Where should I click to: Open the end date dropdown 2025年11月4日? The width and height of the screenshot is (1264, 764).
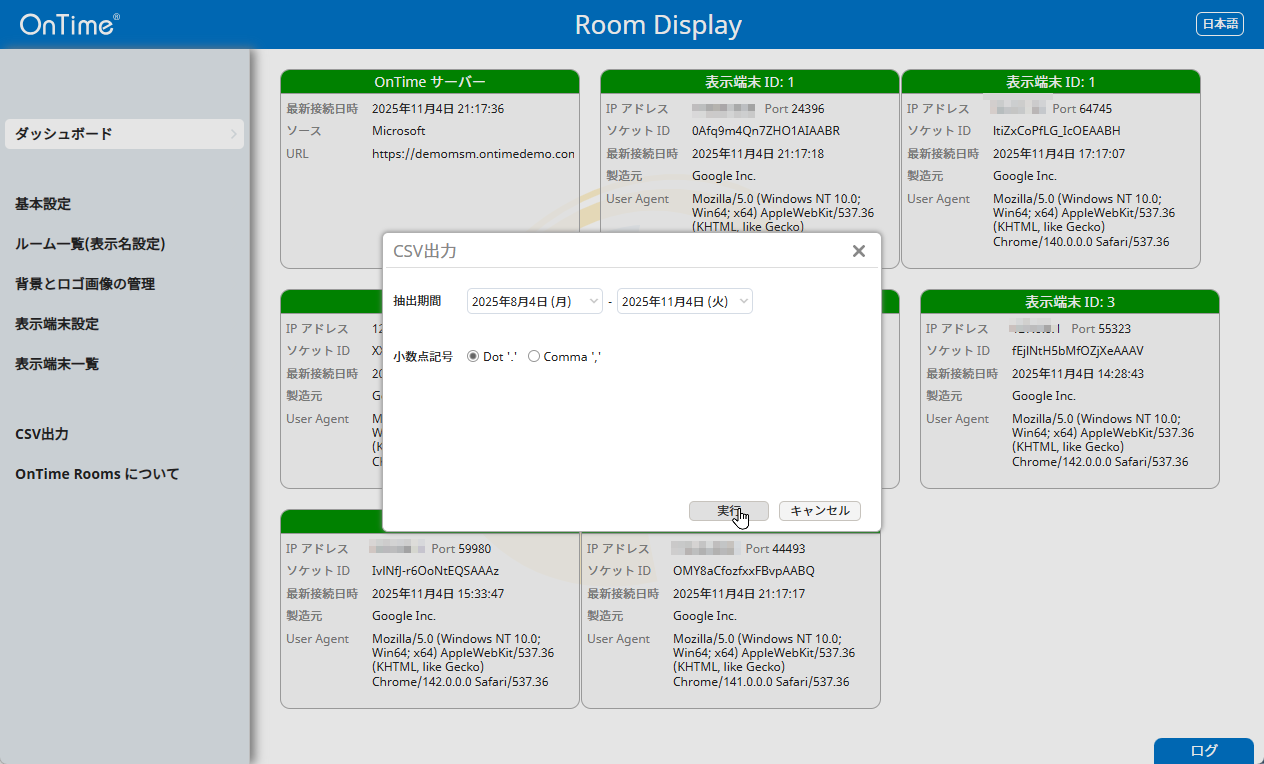click(x=685, y=301)
